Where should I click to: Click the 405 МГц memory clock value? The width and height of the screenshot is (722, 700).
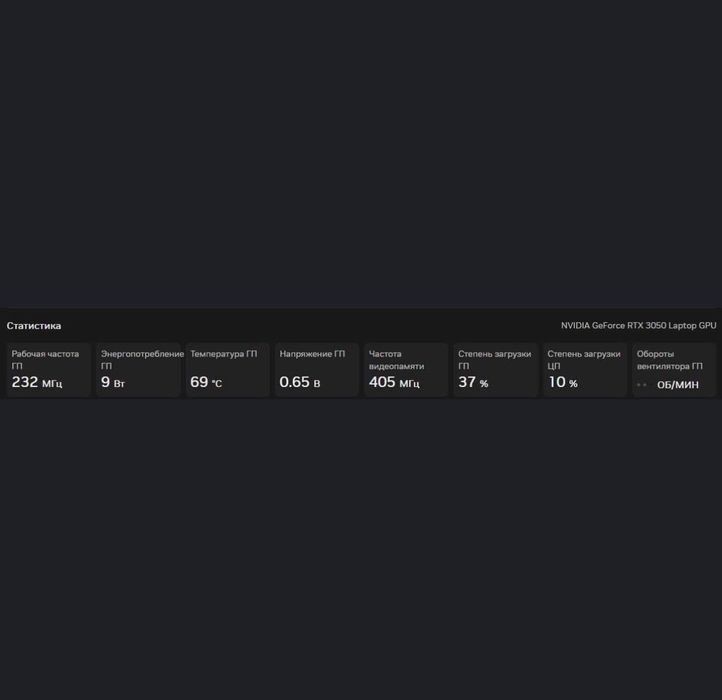click(394, 383)
